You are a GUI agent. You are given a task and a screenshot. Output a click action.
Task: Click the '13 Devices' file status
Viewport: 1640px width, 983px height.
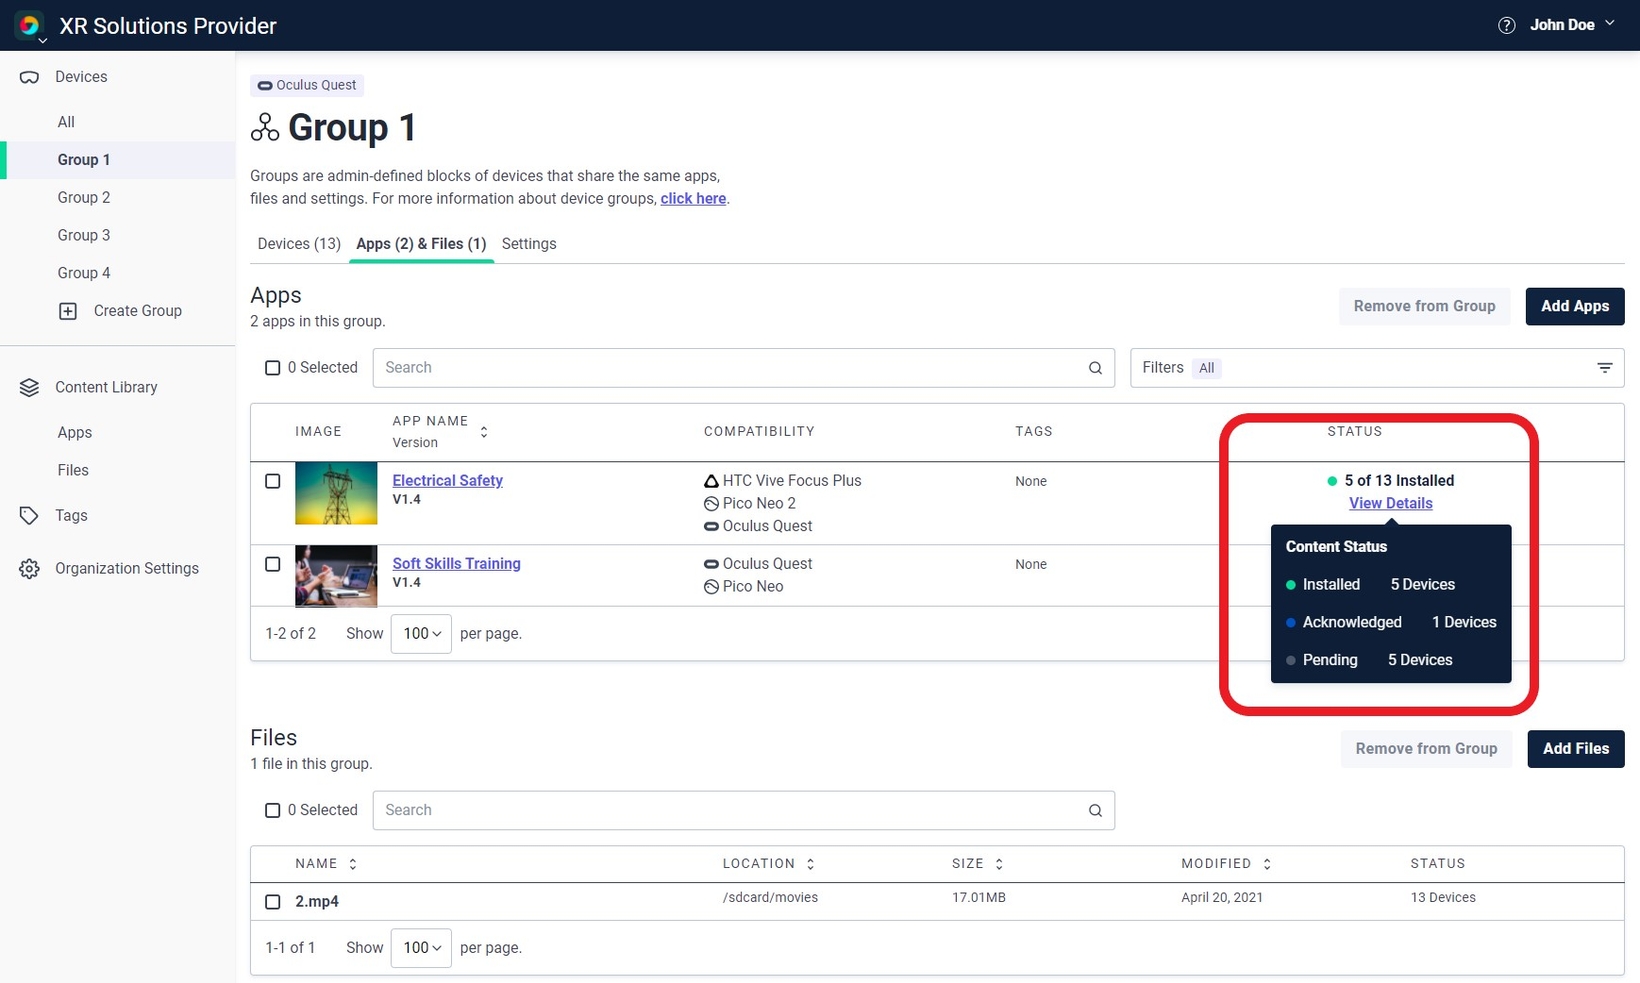(x=1443, y=898)
